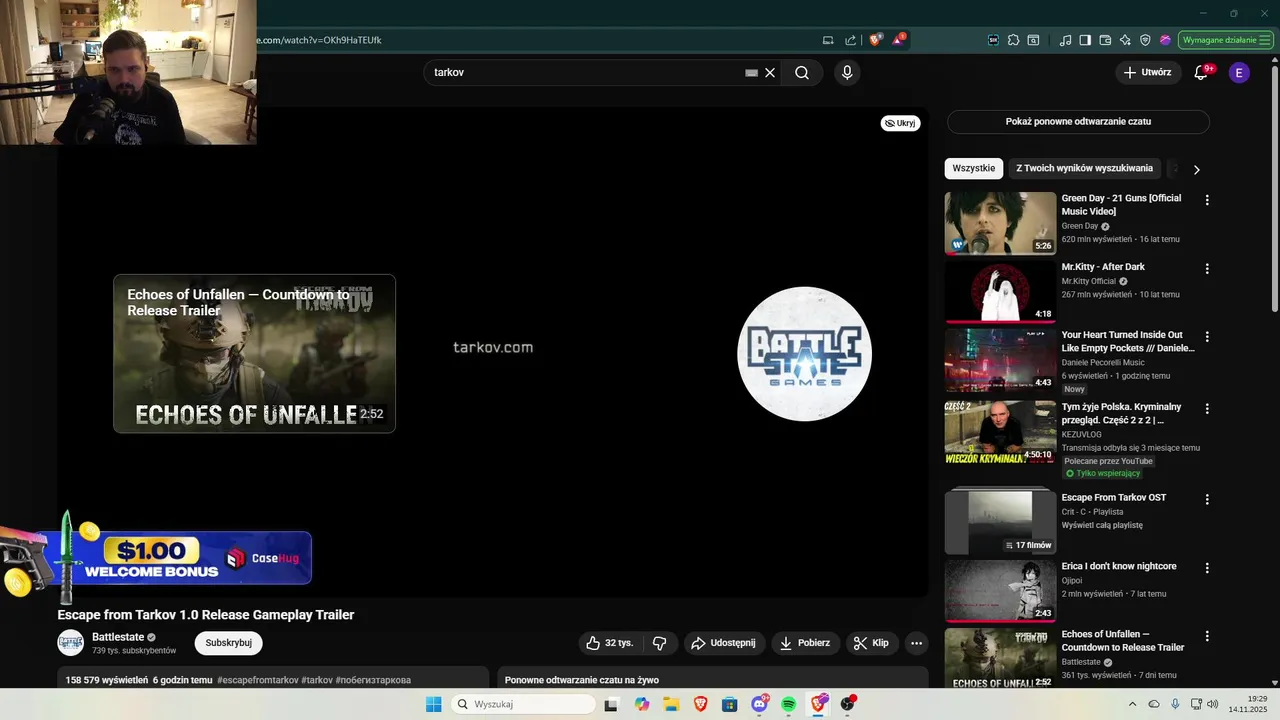The image size is (1280, 720).
Task: Click the Subskrybuj button
Action: [x=229, y=643]
